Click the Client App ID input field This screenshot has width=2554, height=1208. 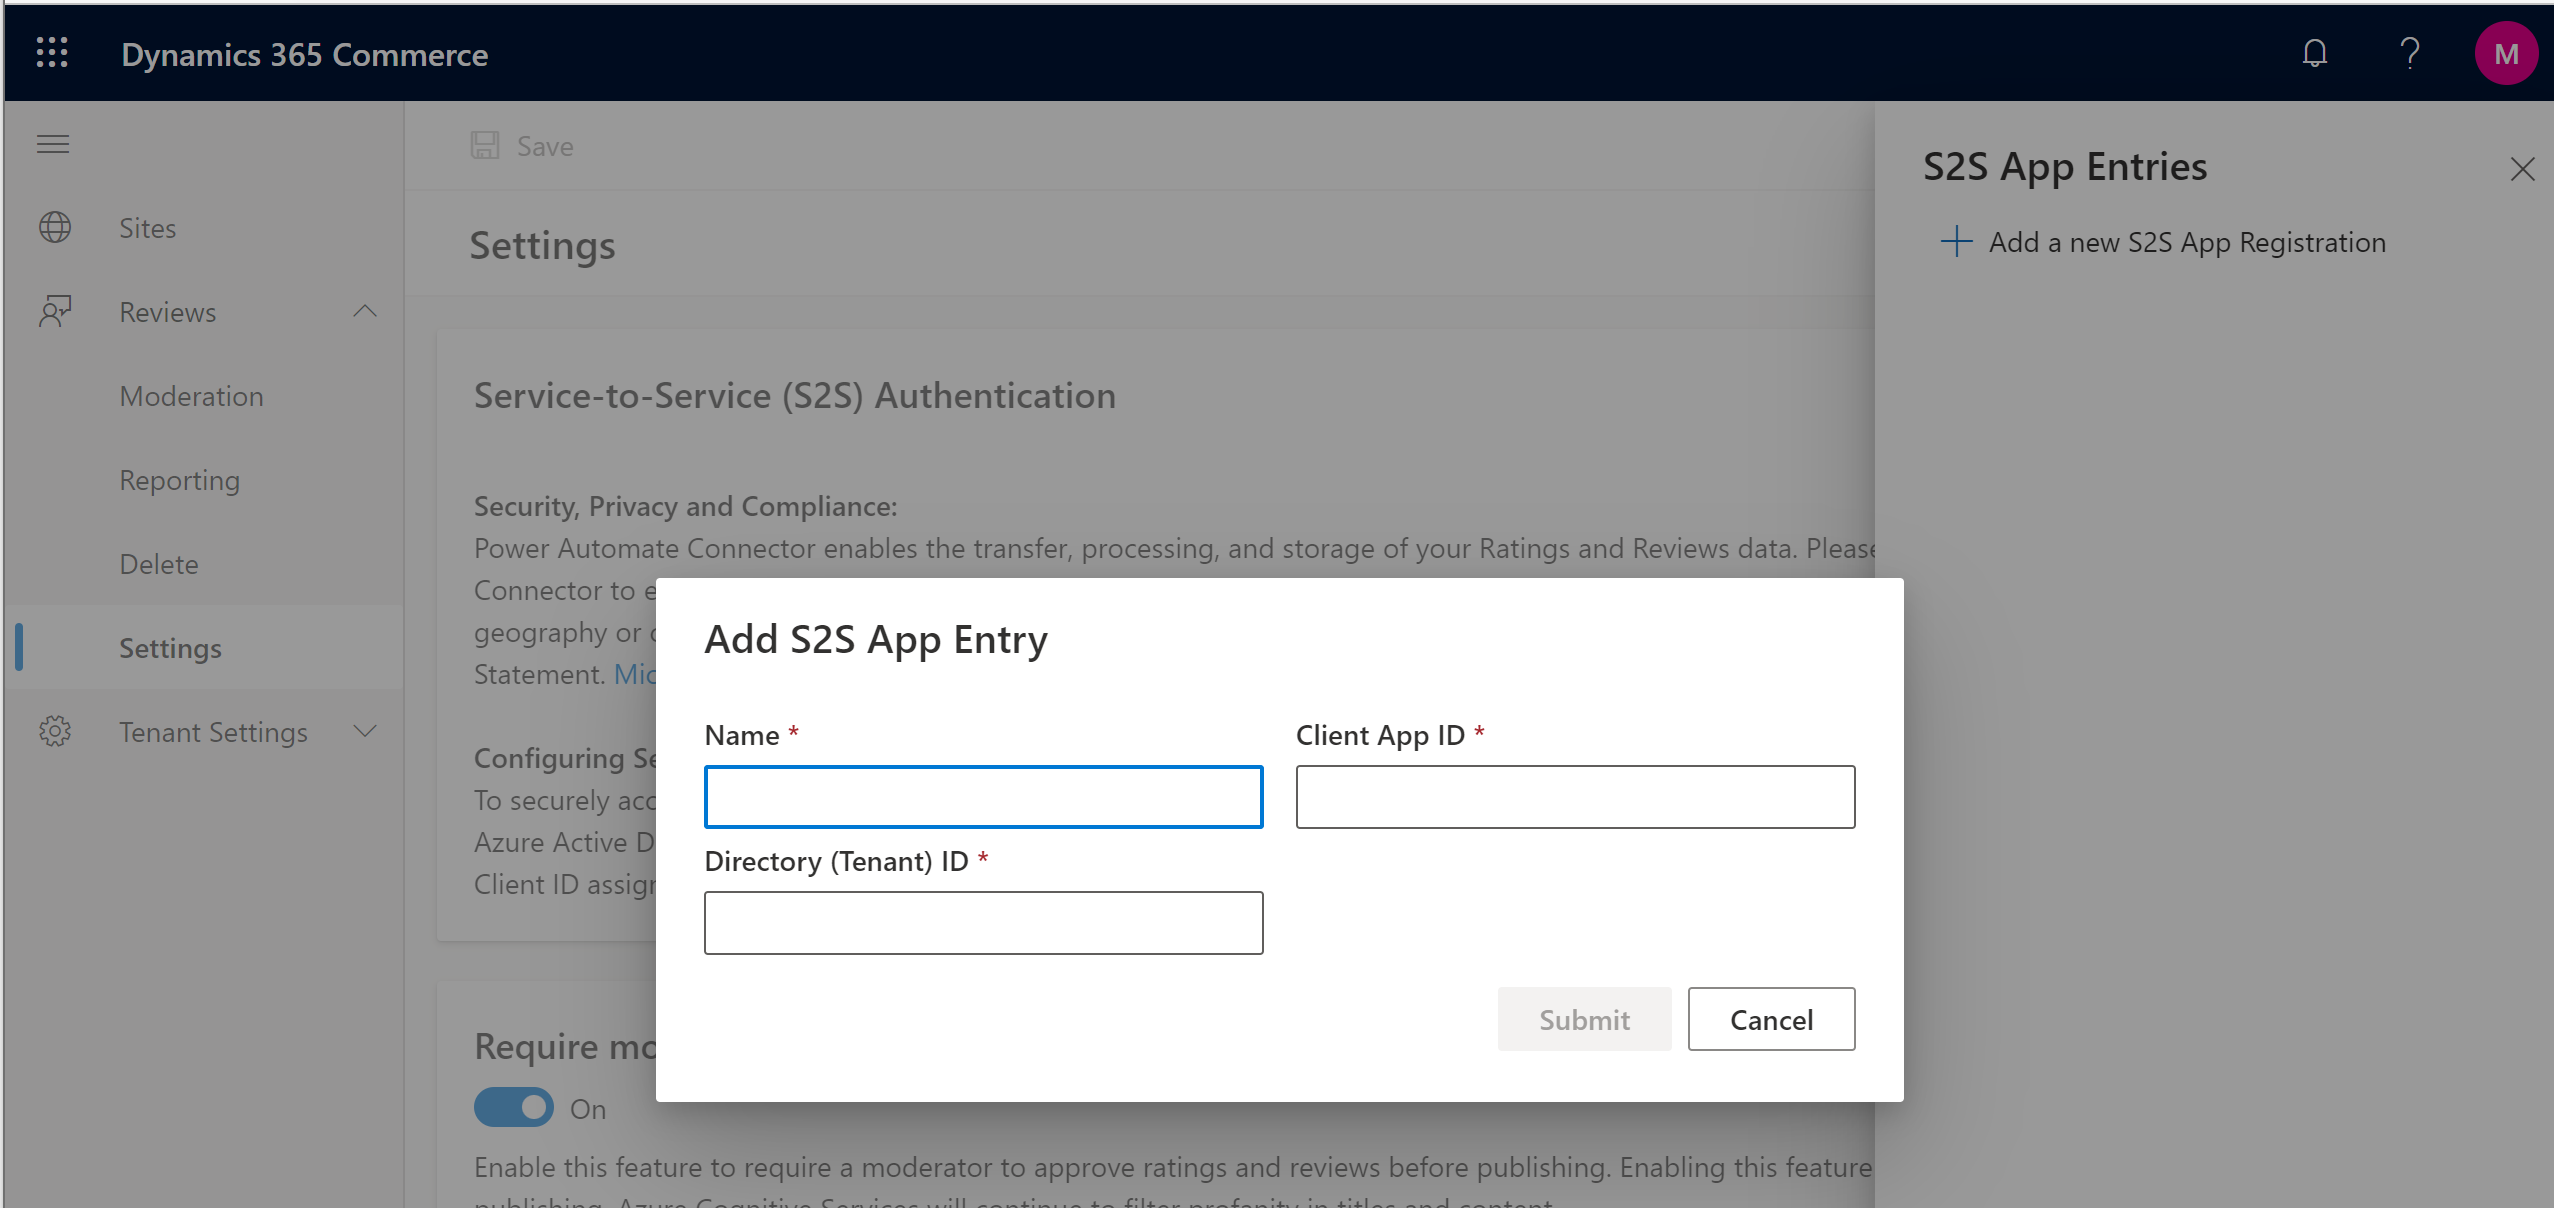tap(1575, 798)
